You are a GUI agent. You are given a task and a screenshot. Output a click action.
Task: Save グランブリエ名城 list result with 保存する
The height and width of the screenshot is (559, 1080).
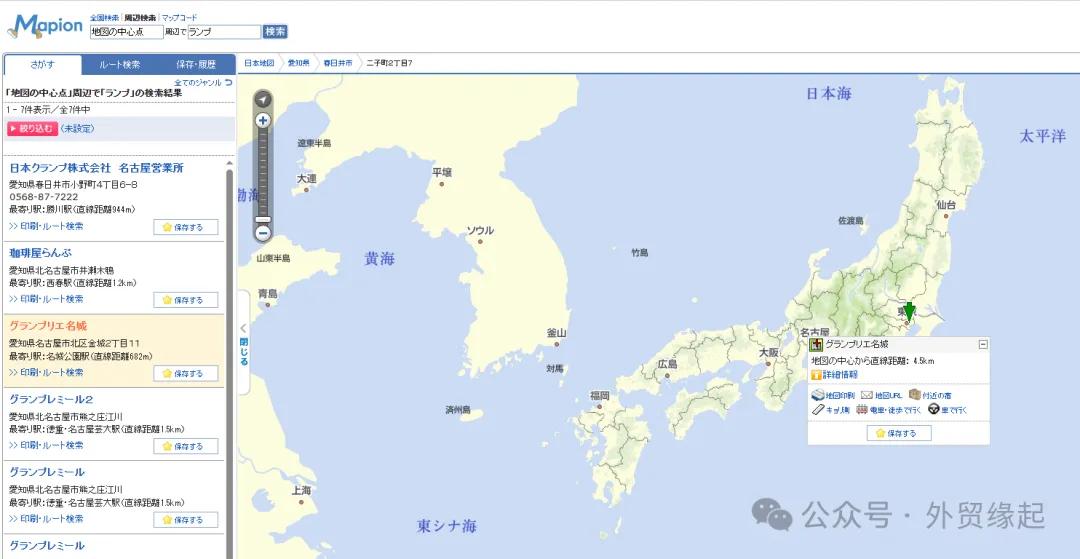tap(186, 373)
